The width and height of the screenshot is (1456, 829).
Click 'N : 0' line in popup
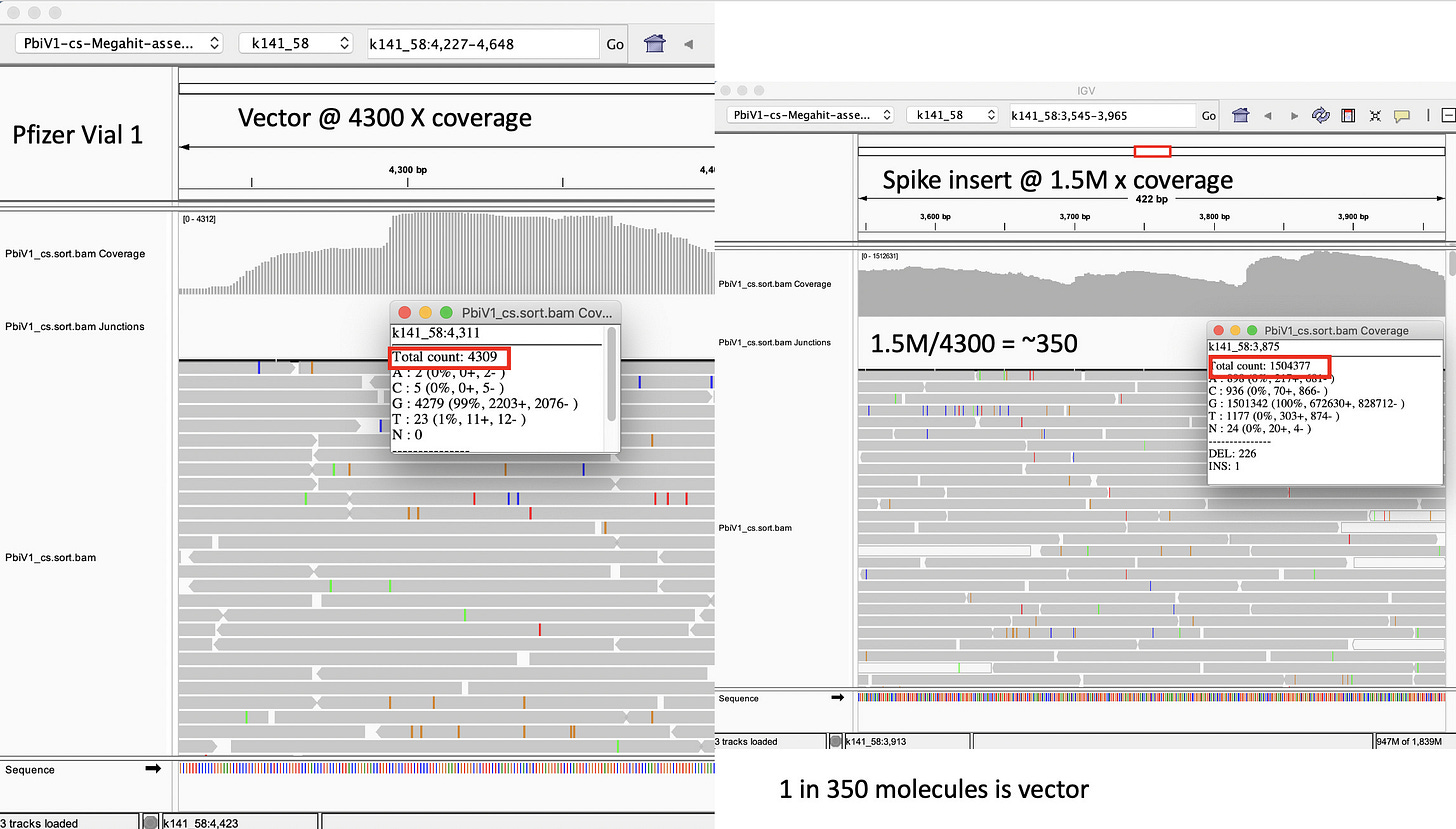click(x=407, y=435)
